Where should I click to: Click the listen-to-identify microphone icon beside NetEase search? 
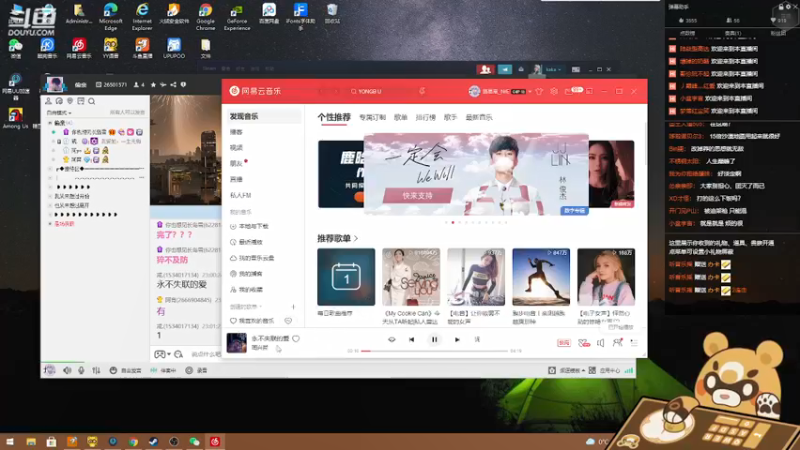click(x=422, y=91)
